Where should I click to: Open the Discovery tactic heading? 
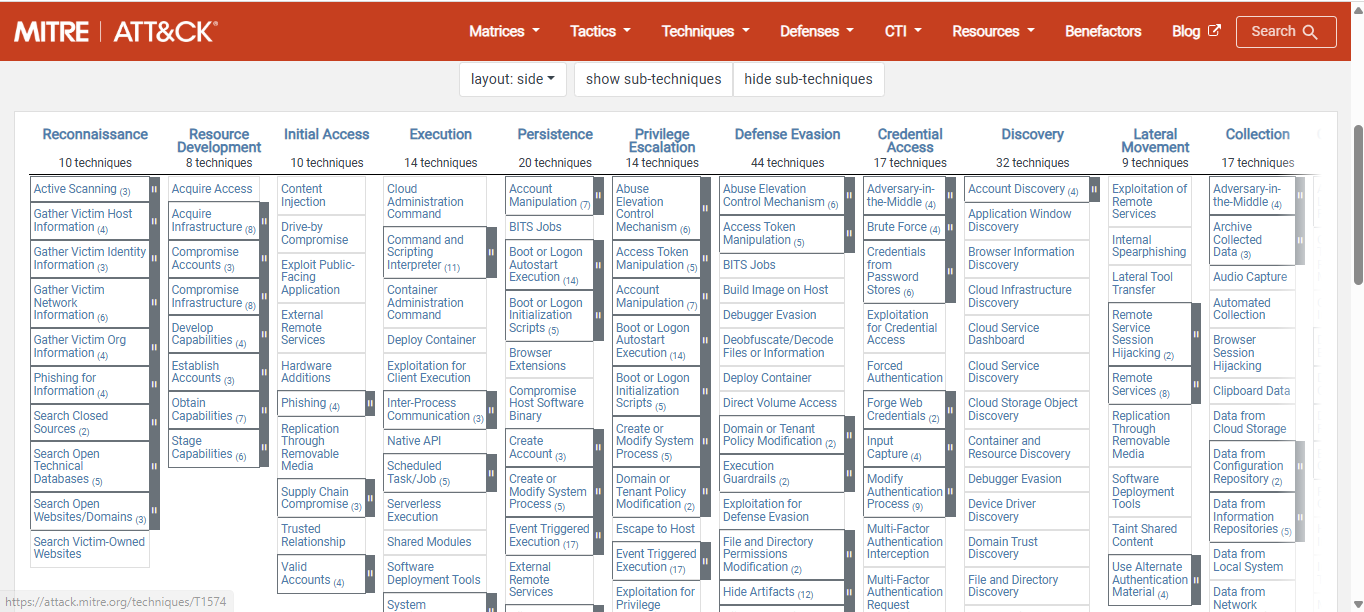point(1032,134)
